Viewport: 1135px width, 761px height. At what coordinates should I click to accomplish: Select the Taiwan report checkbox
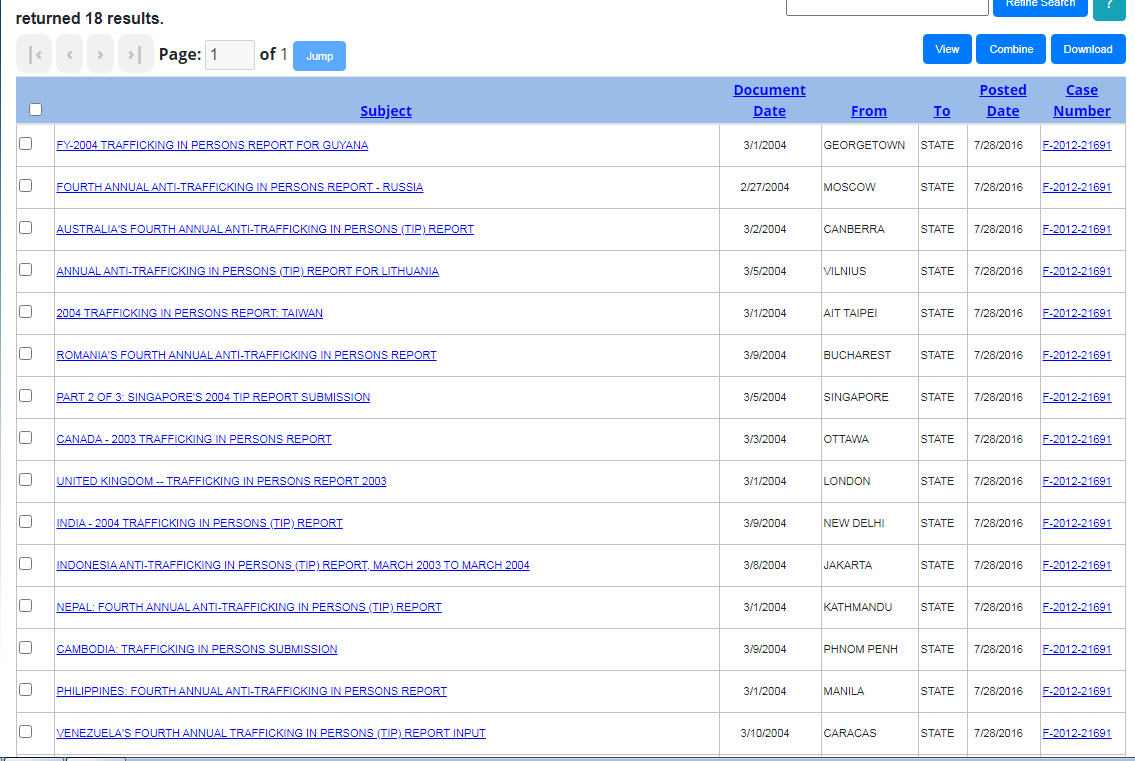tap(26, 311)
